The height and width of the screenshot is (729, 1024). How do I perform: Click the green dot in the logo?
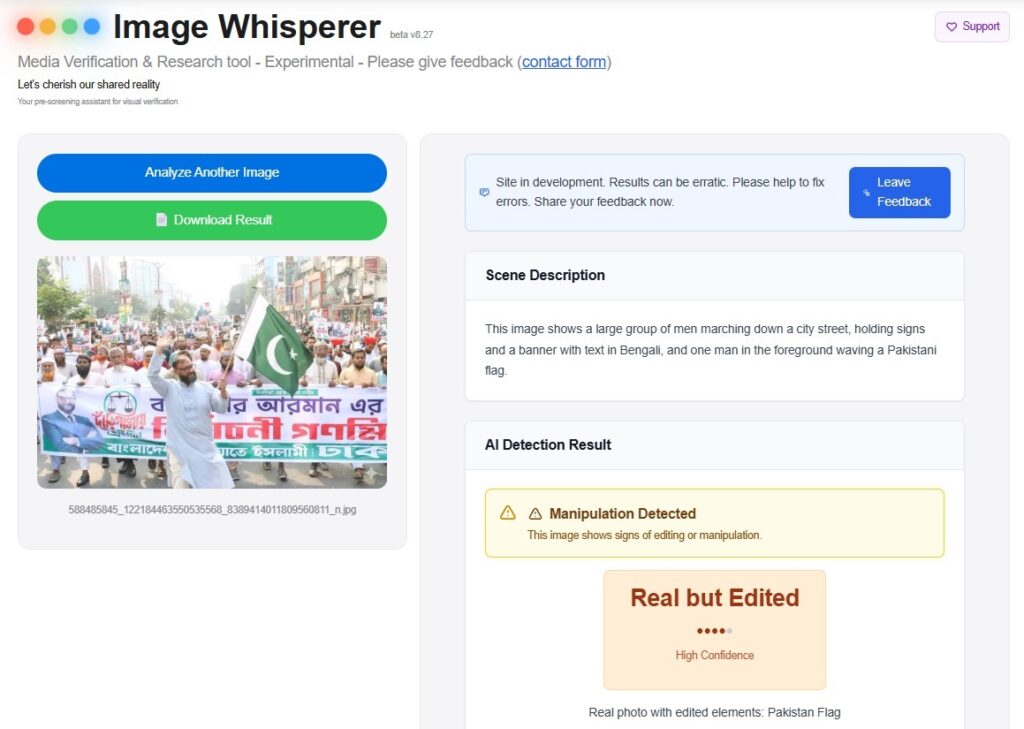[x=70, y=27]
